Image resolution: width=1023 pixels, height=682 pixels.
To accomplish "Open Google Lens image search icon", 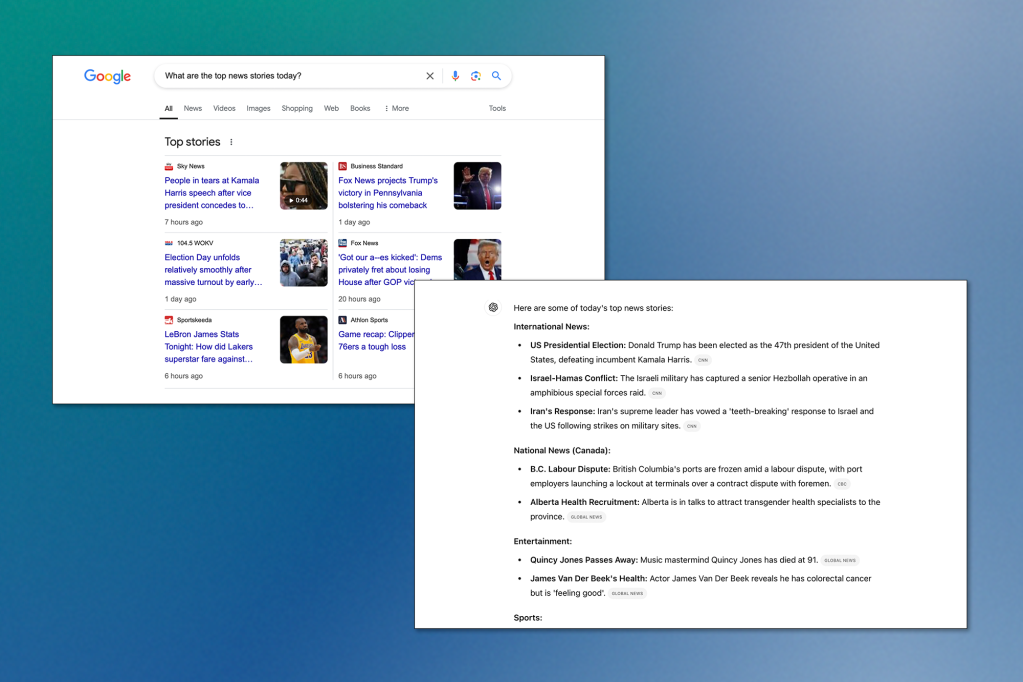I will [476, 76].
